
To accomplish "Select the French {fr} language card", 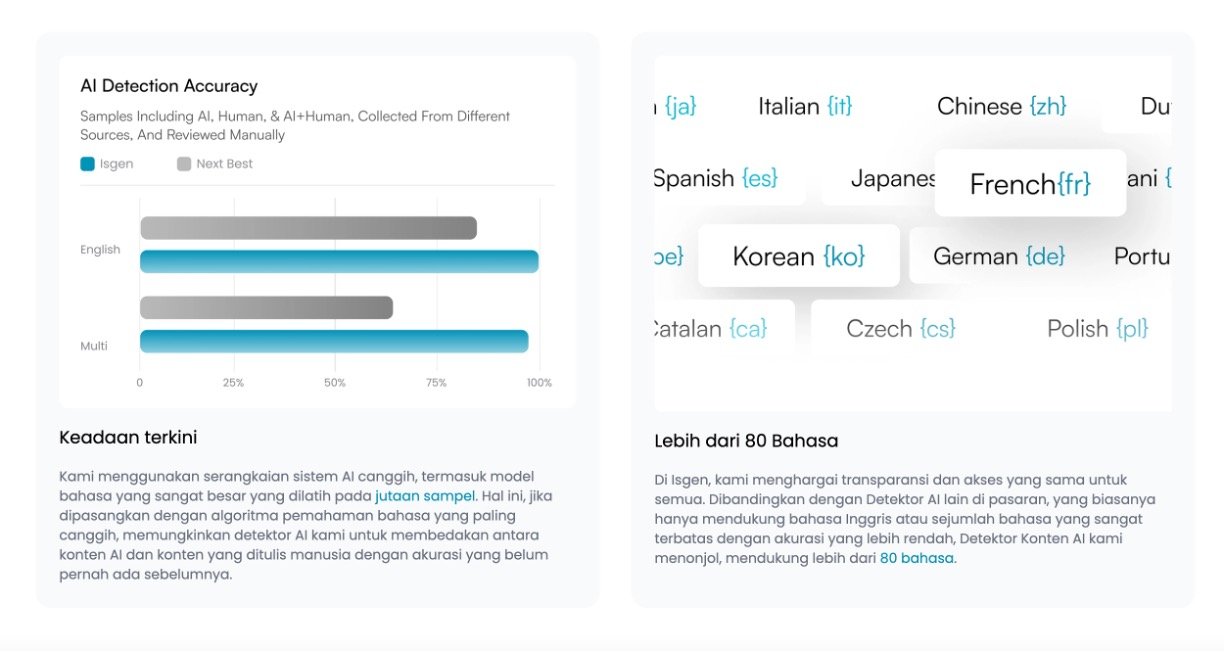I will tap(1030, 184).
